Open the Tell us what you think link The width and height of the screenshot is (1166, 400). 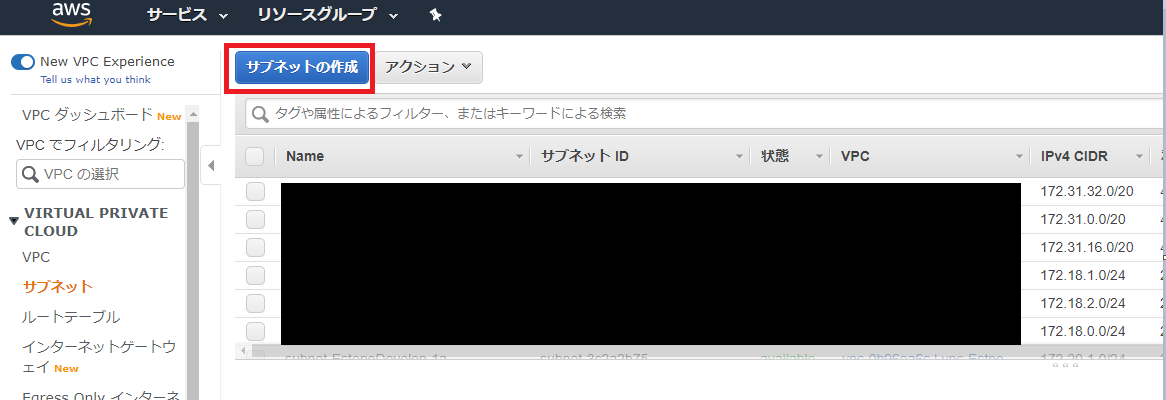(x=95, y=80)
